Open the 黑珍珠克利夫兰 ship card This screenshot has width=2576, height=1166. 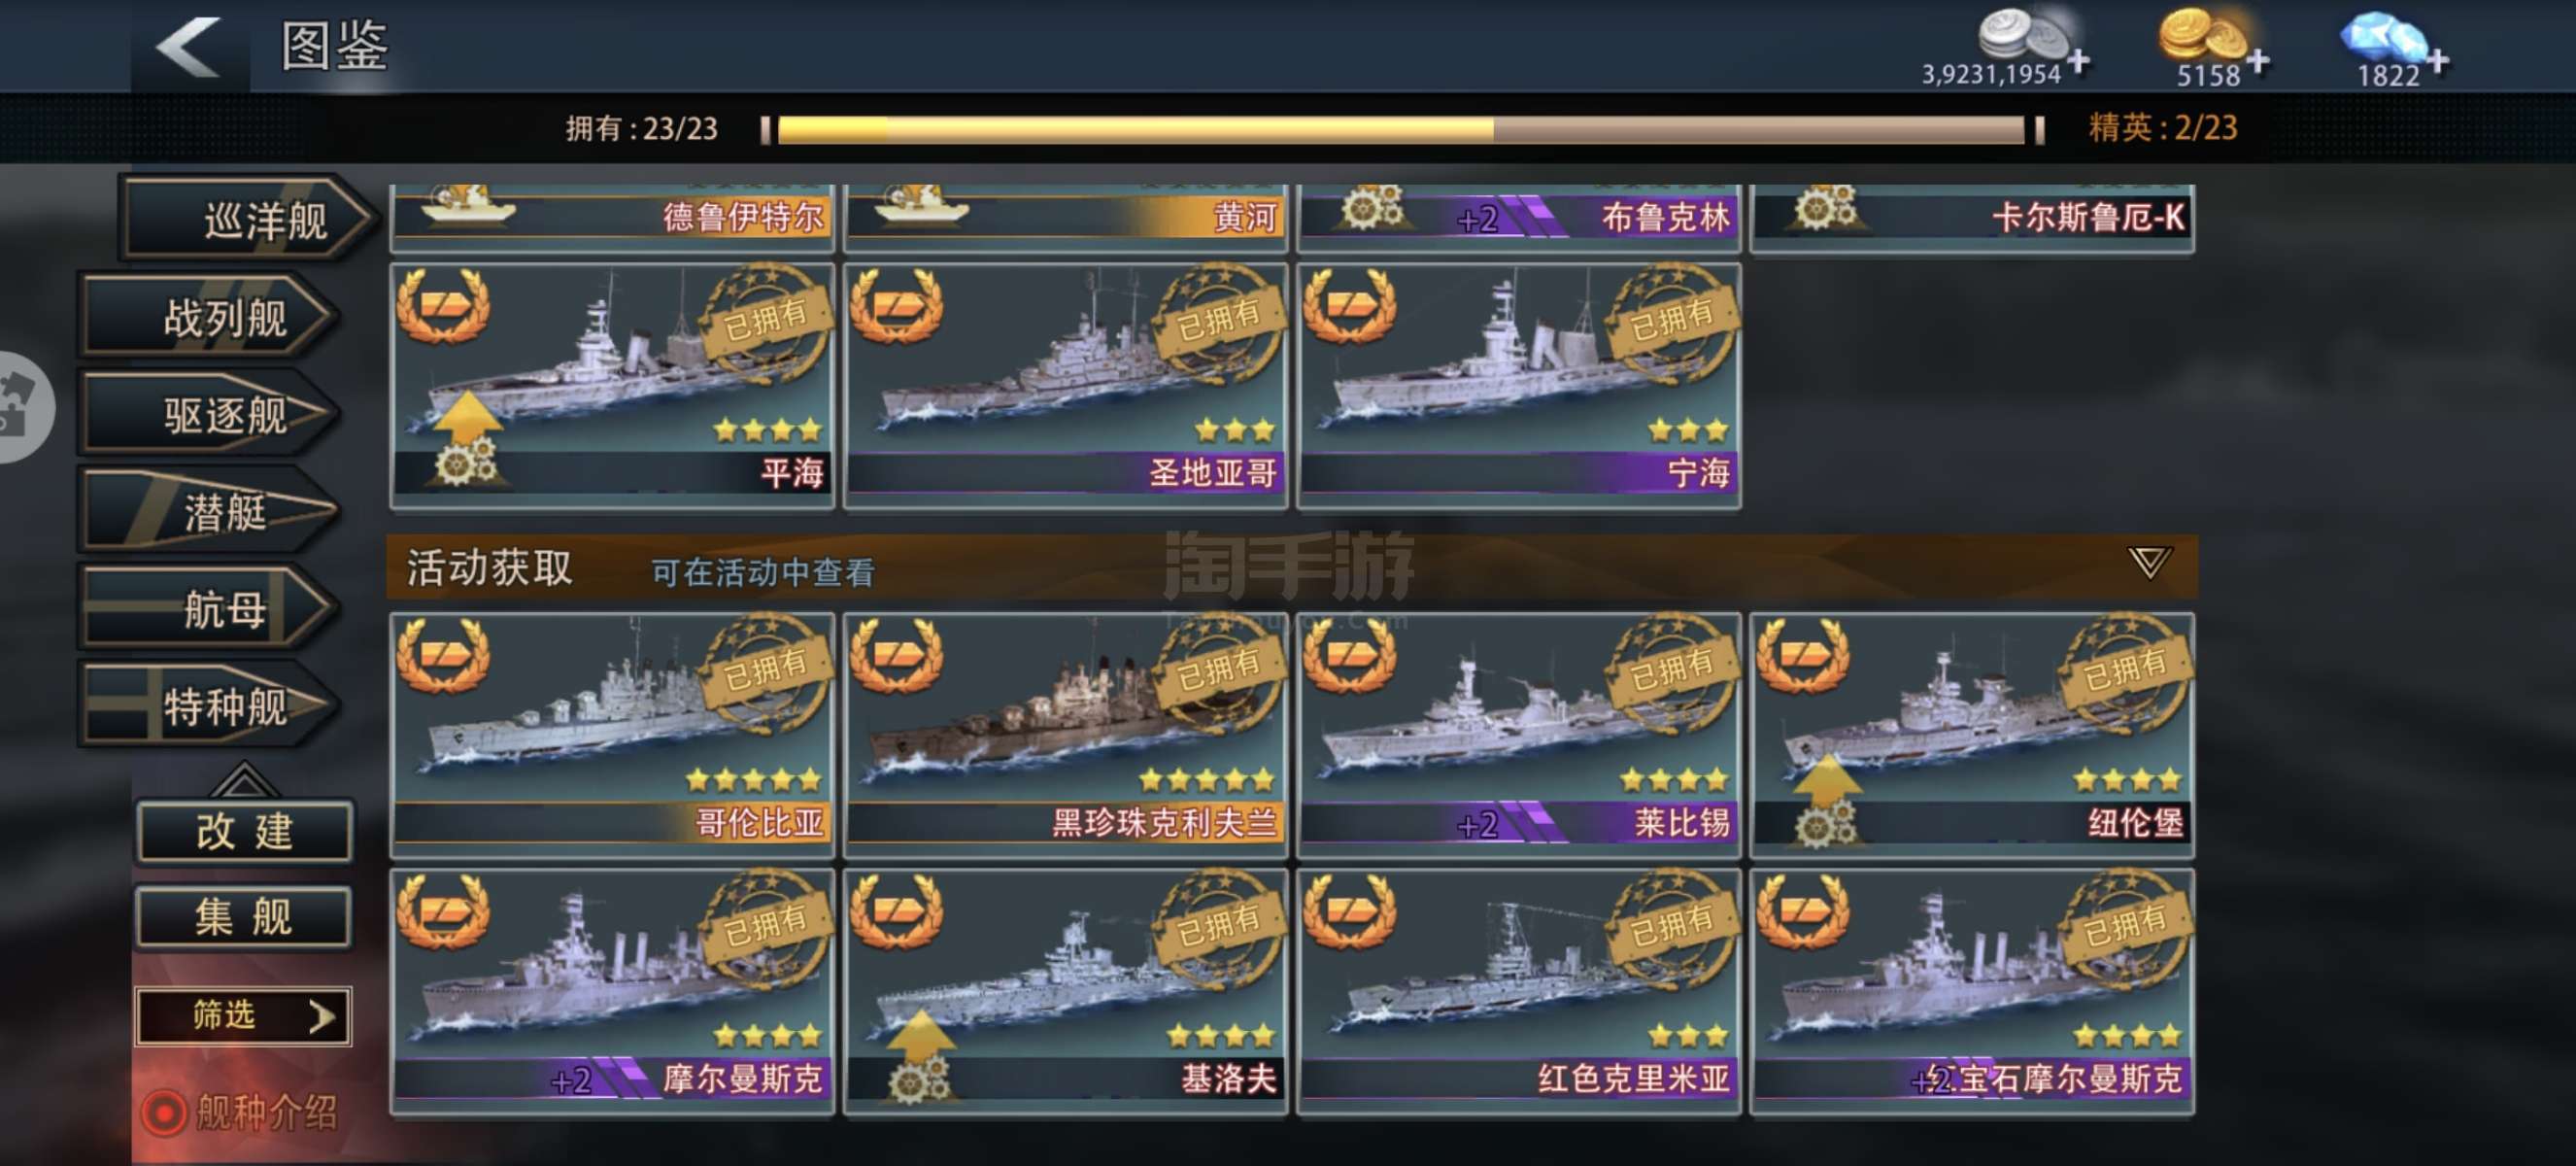[1065, 735]
